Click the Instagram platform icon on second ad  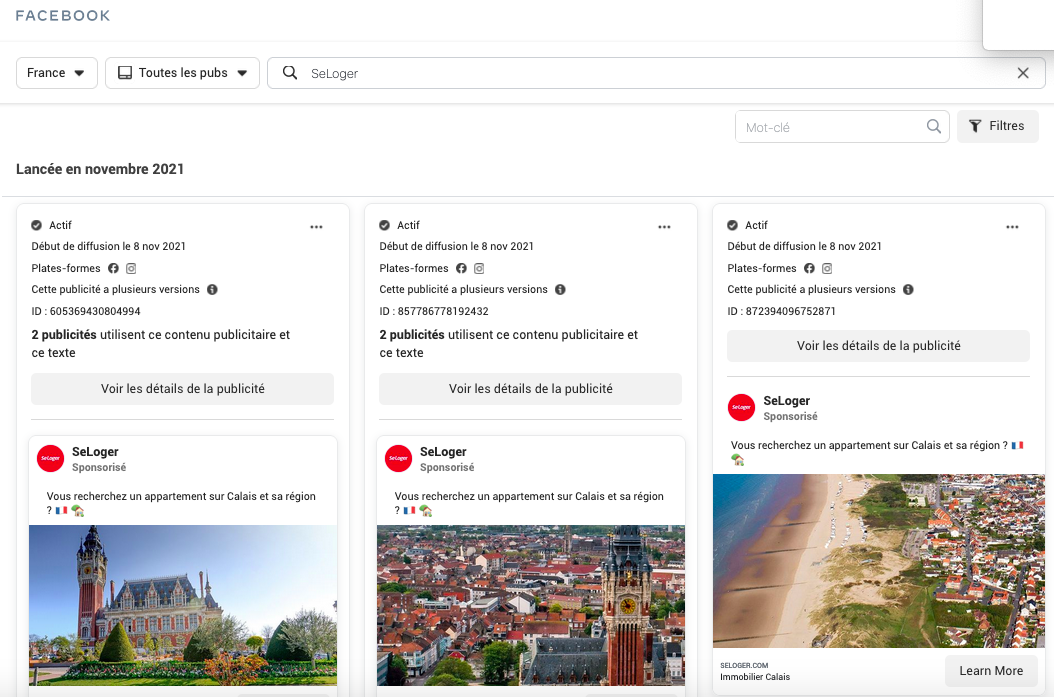479,268
